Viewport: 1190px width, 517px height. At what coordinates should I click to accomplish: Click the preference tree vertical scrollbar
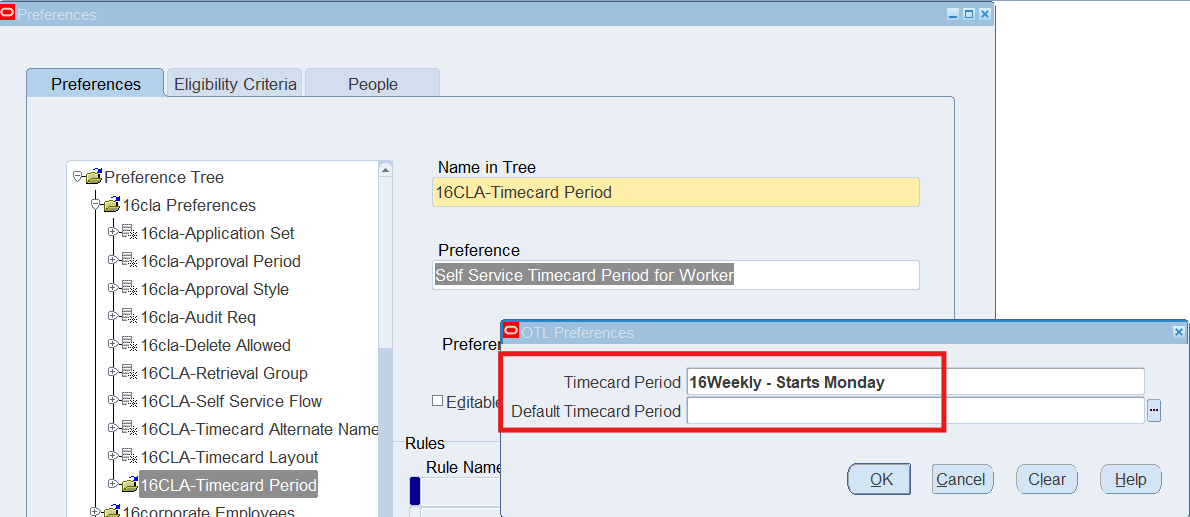385,400
